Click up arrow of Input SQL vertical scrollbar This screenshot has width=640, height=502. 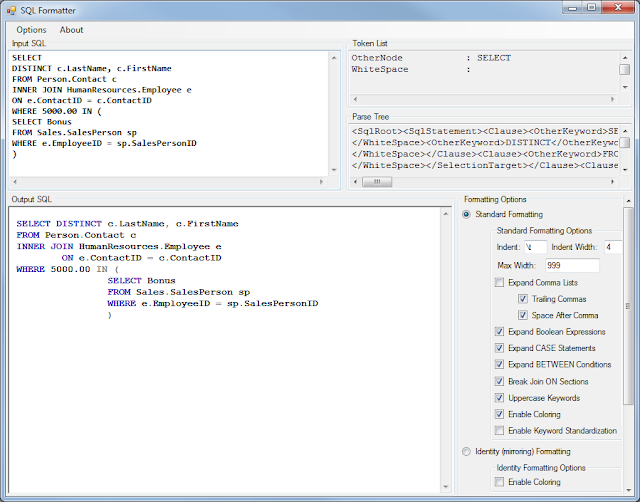point(334,58)
